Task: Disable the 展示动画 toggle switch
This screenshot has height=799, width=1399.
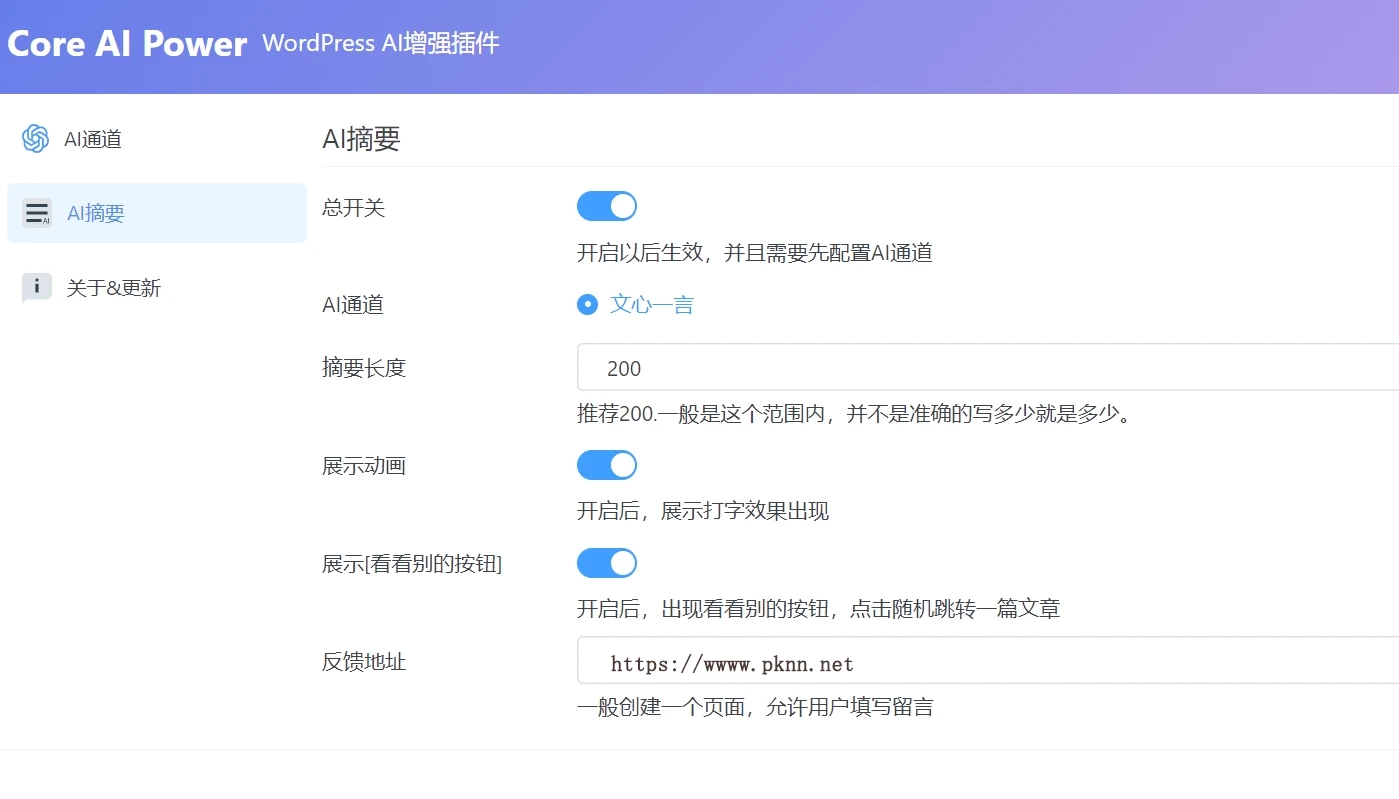Action: pos(607,465)
